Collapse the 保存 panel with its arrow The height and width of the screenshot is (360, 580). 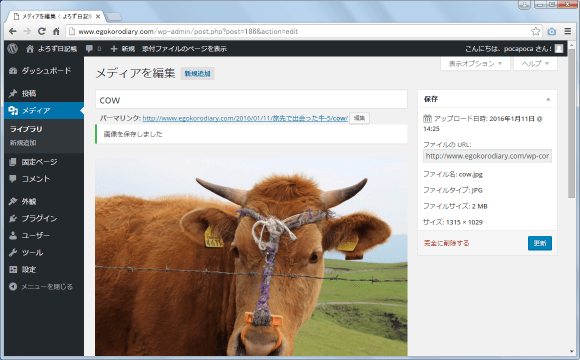(x=548, y=99)
